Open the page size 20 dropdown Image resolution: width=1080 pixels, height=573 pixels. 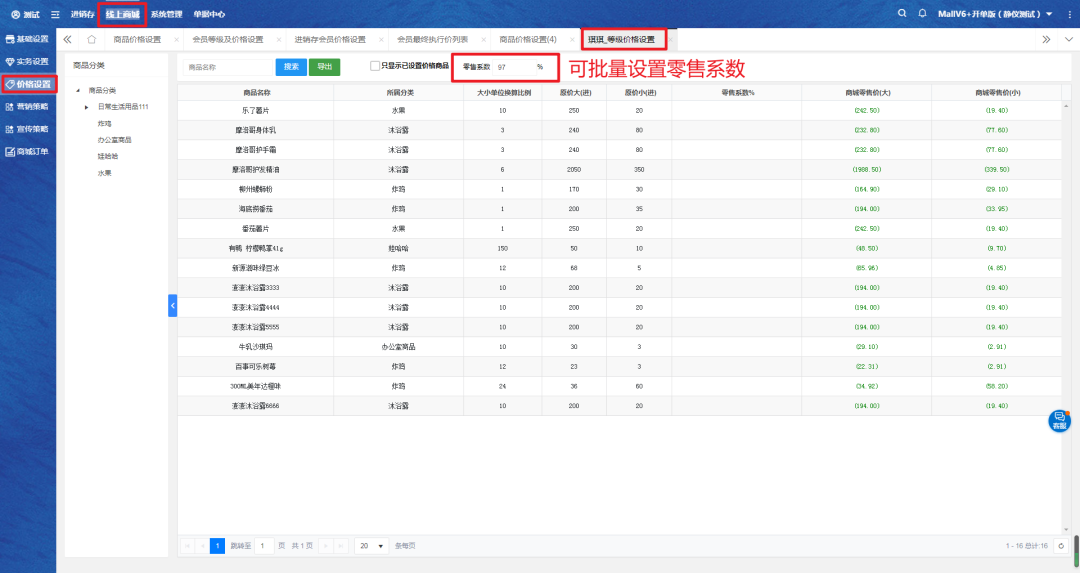coord(372,546)
